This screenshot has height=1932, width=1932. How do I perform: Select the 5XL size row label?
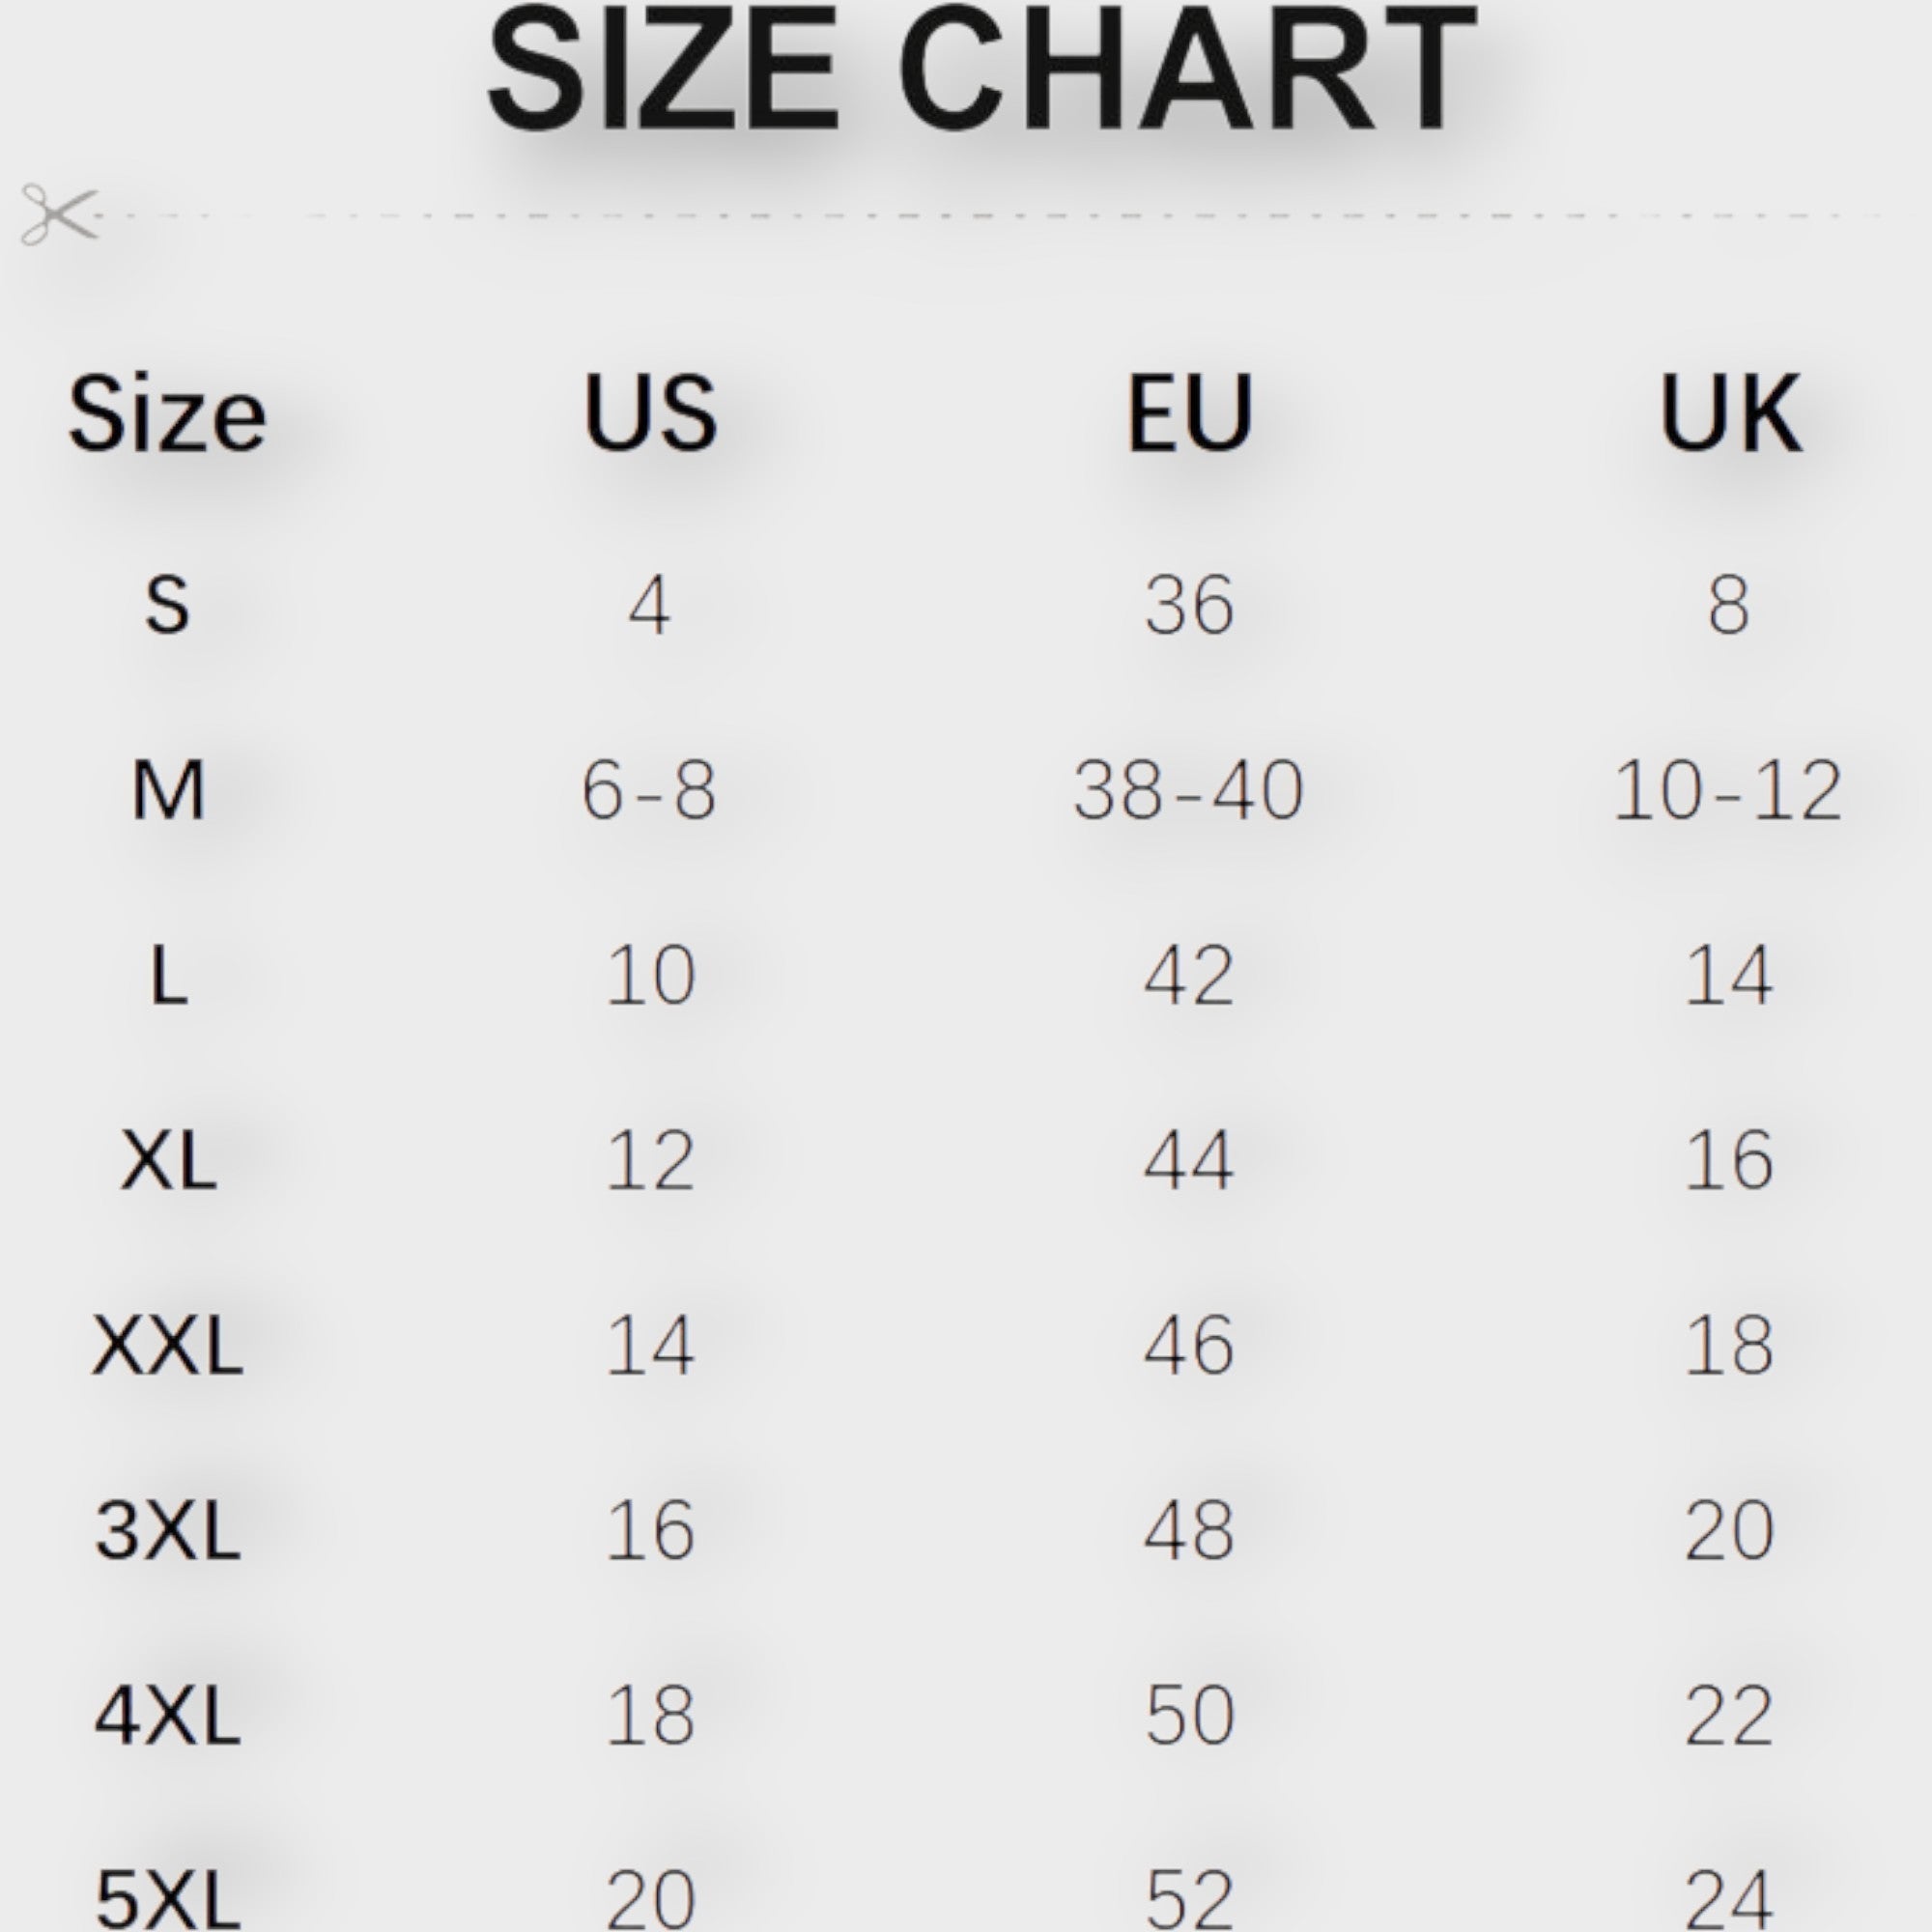167,1897
